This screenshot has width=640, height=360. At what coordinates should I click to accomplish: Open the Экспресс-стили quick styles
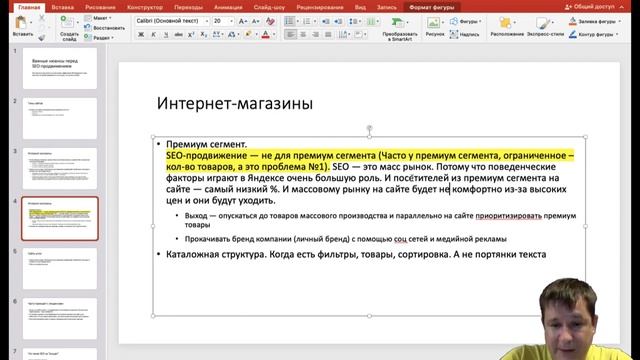click(545, 27)
